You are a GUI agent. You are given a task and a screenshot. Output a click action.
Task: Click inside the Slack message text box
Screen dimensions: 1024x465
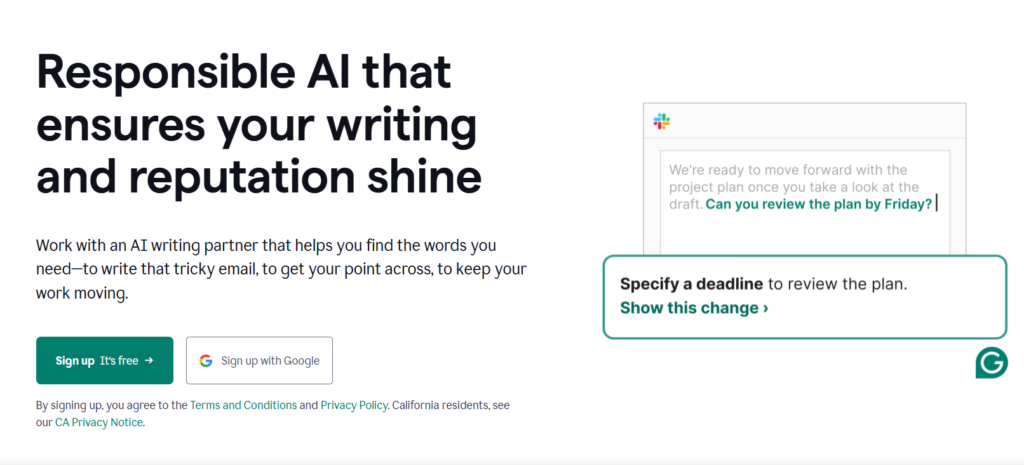[x=805, y=203]
